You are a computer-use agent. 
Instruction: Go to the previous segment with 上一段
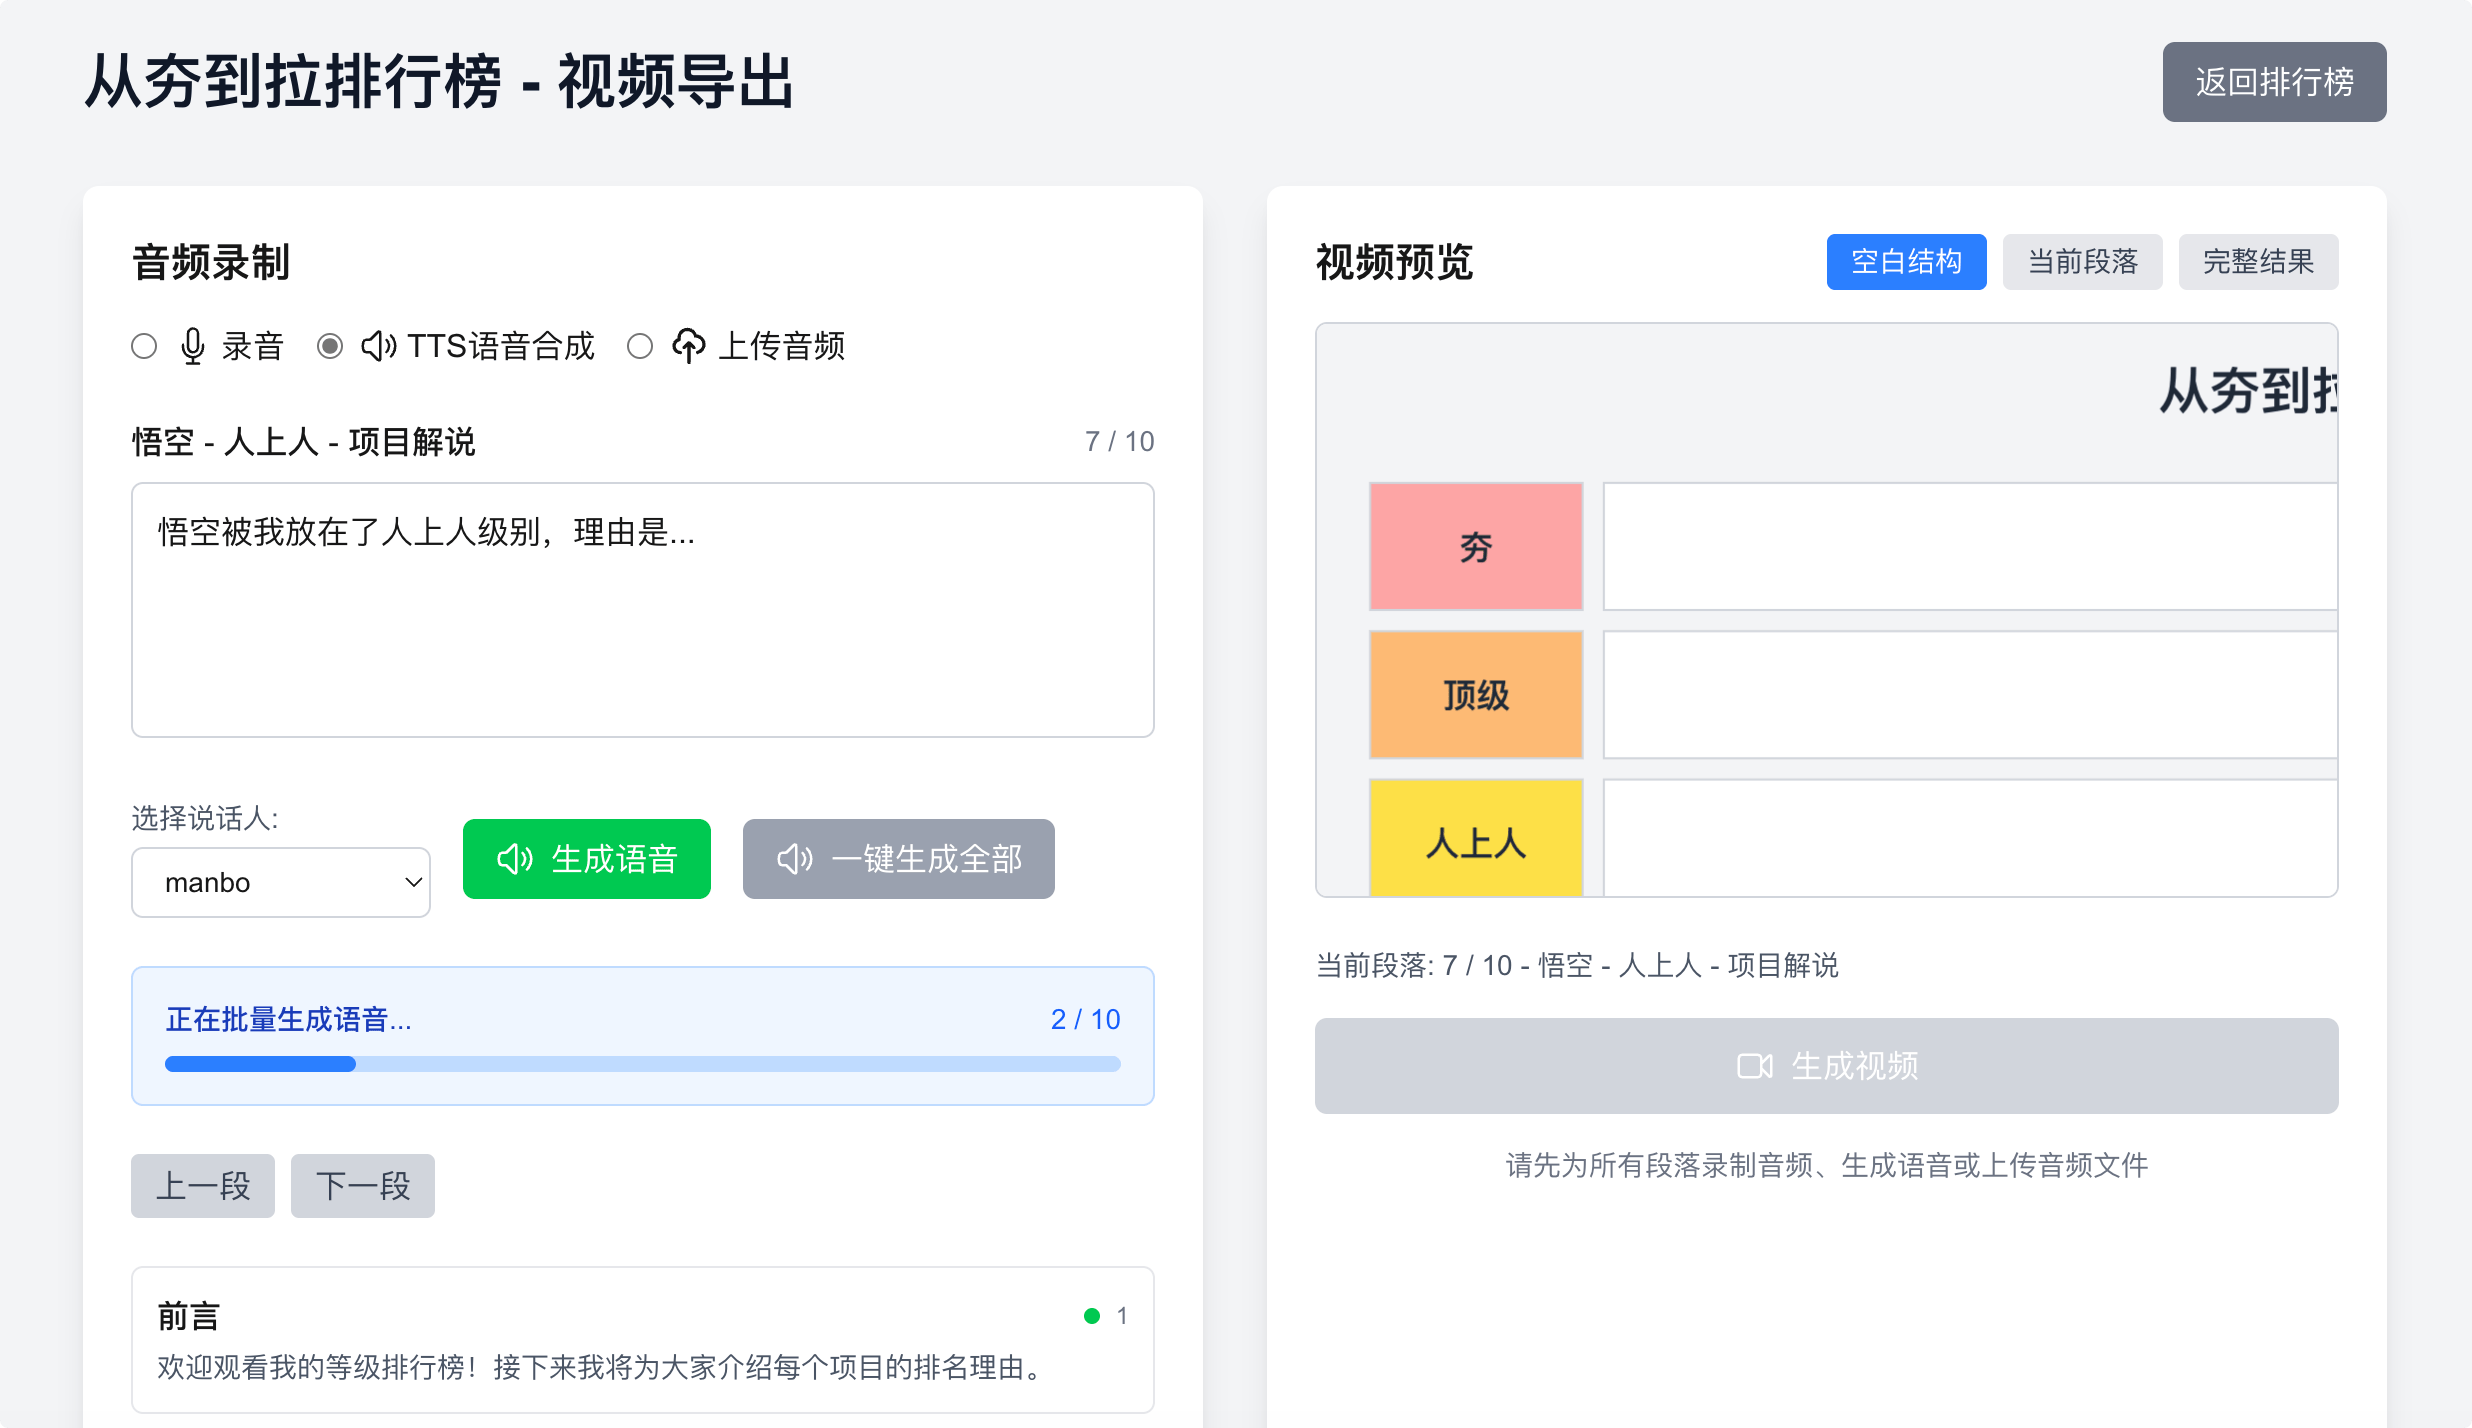202,1186
